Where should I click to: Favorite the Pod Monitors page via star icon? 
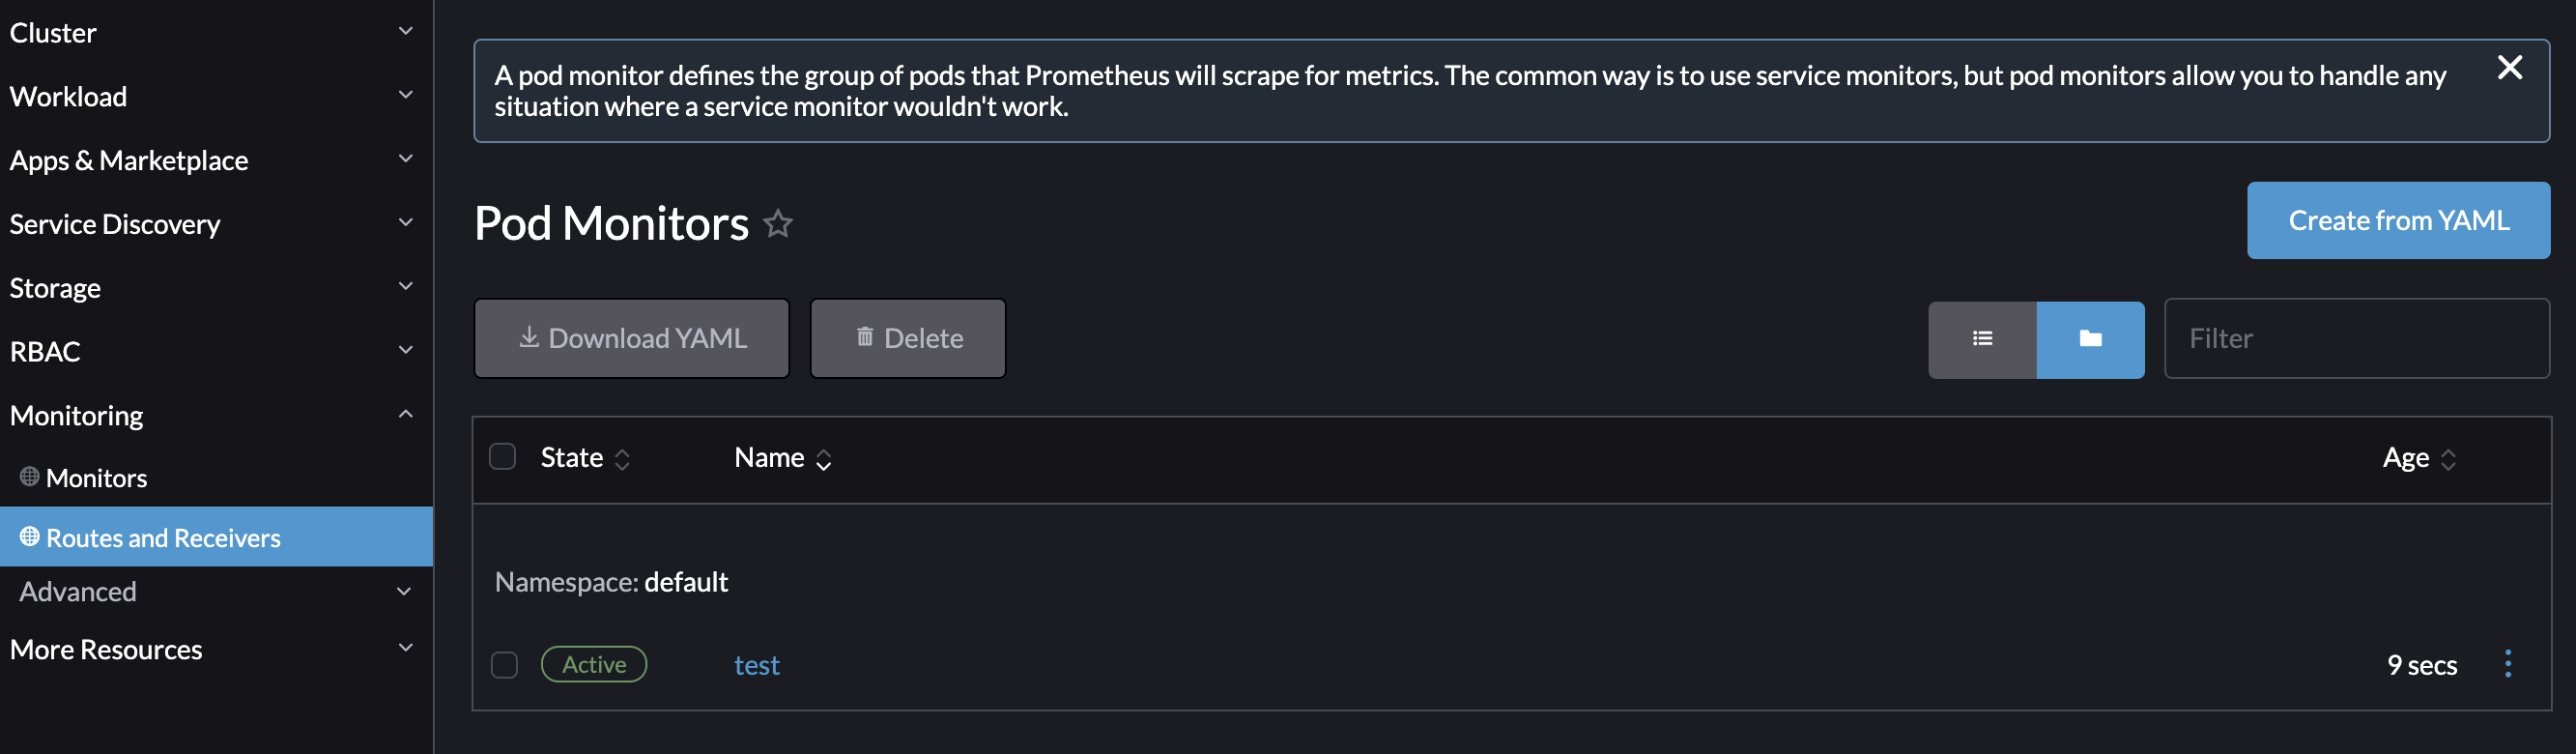779,224
